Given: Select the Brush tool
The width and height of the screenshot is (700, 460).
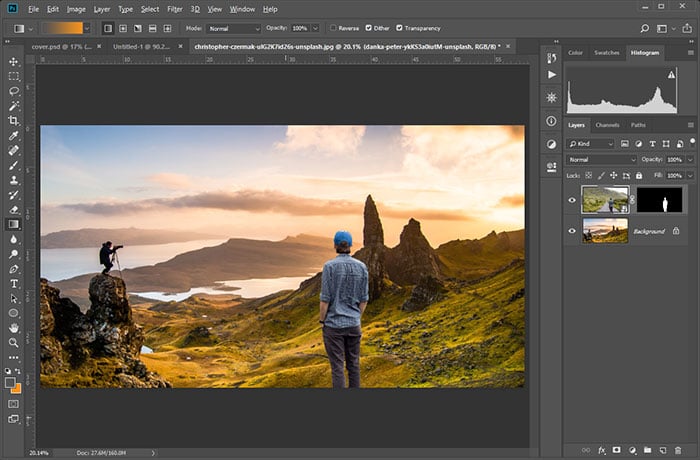Looking at the screenshot, I should coord(13,165).
